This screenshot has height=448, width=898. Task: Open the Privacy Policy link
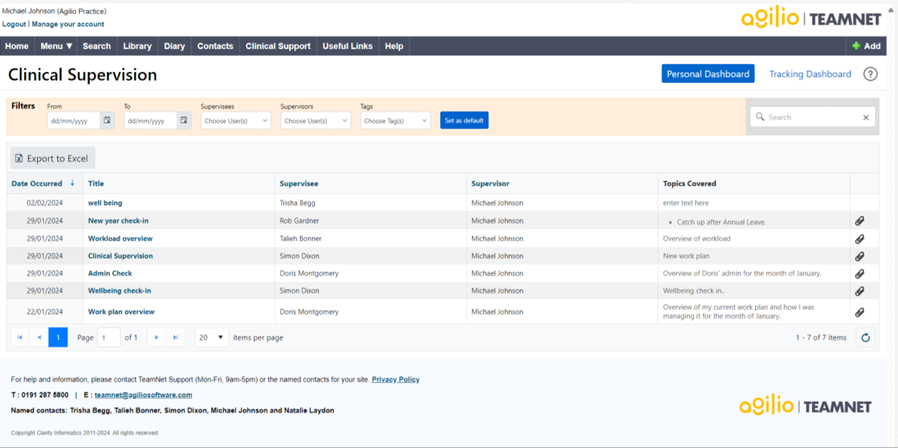(x=395, y=379)
